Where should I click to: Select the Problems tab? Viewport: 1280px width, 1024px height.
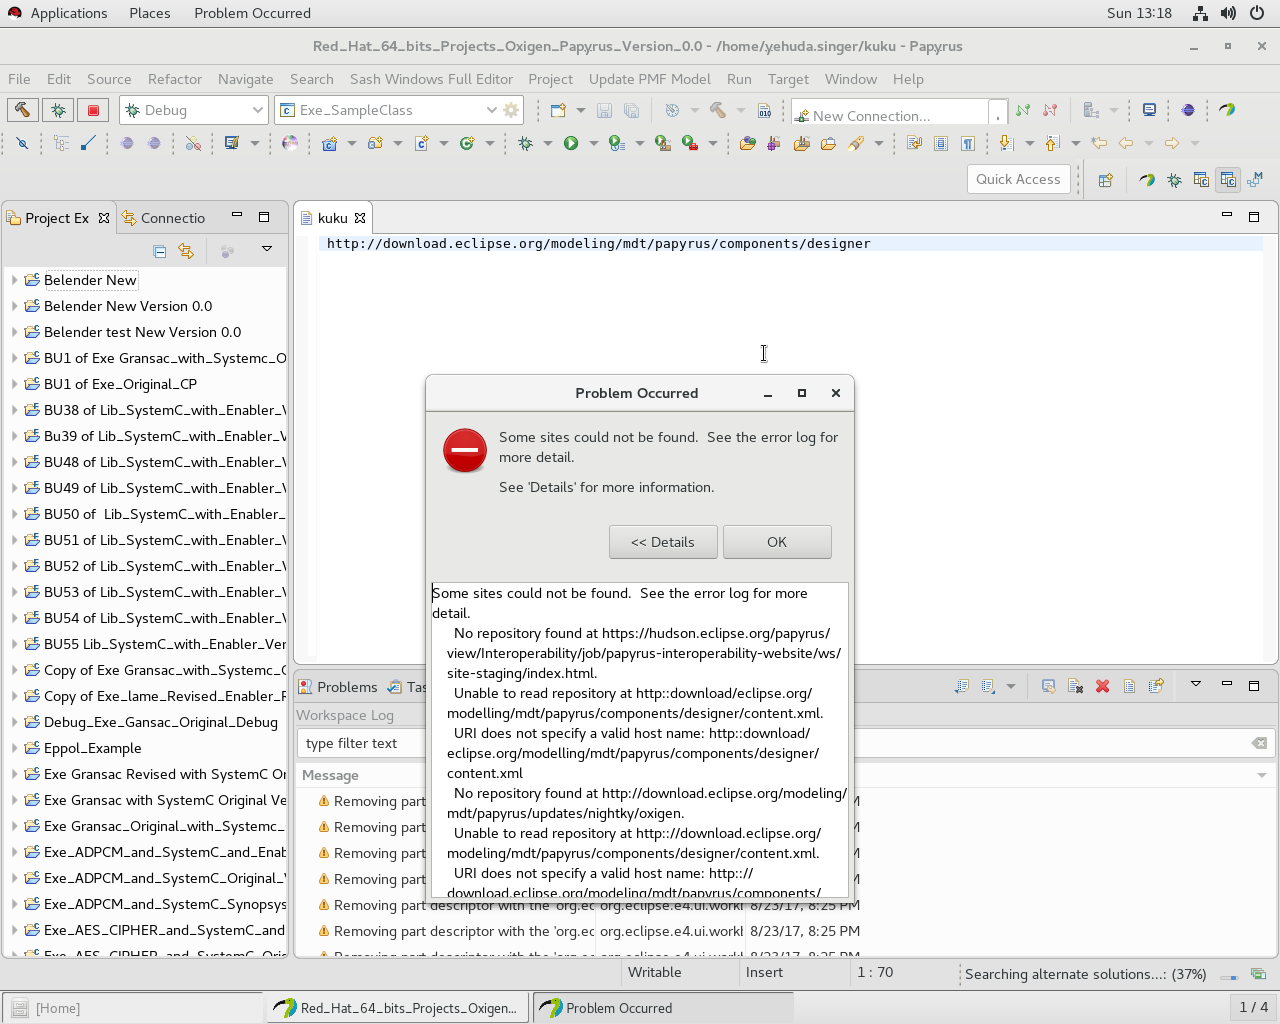[x=338, y=687]
